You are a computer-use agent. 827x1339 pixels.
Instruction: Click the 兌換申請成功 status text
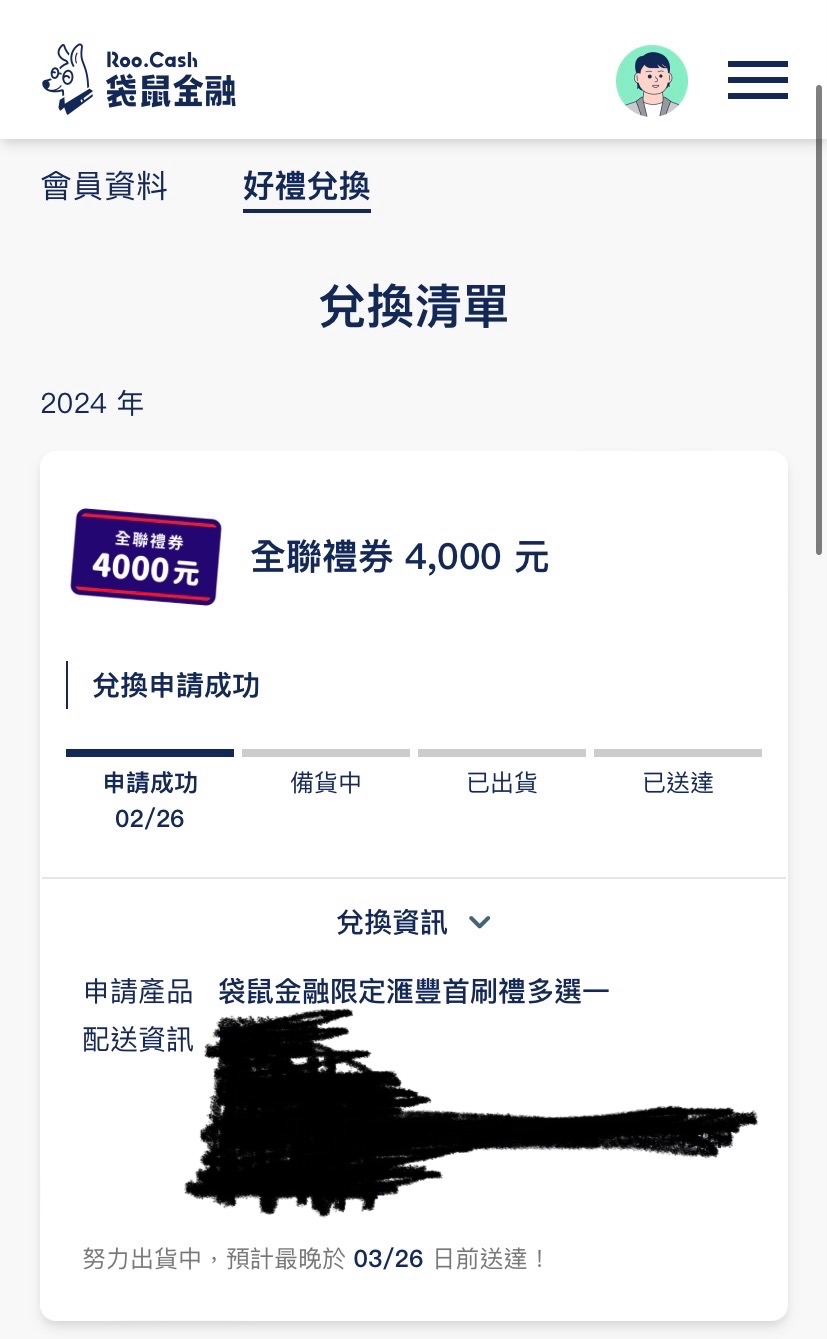(x=176, y=686)
